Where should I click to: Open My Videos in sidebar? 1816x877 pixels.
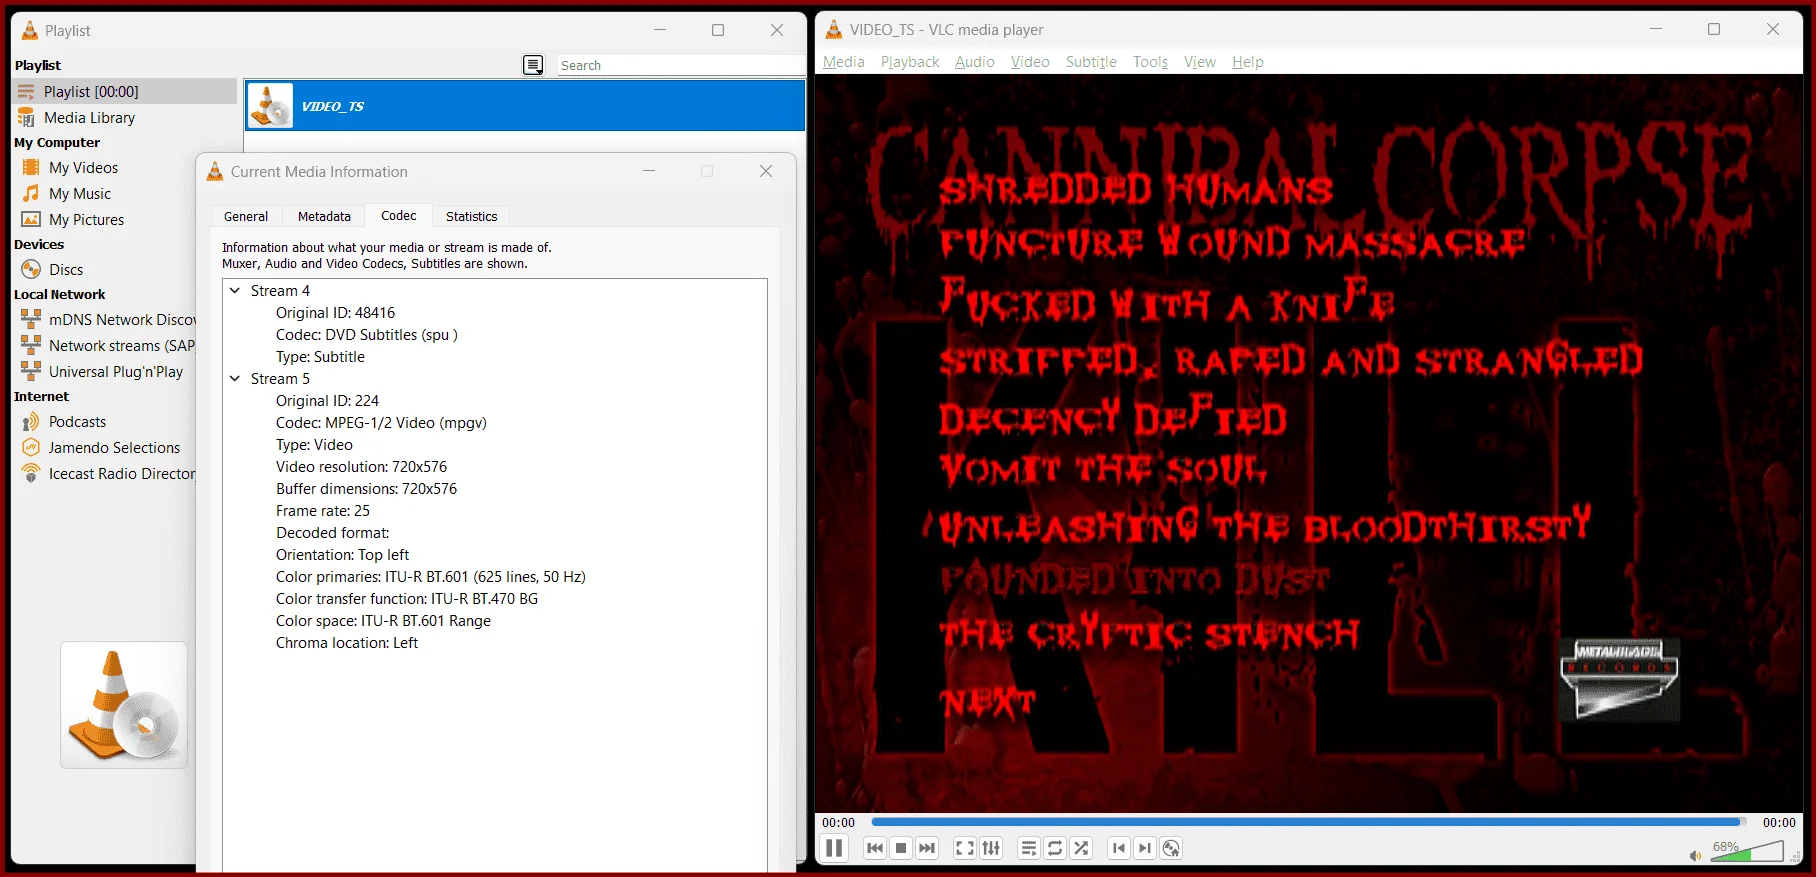coord(83,168)
